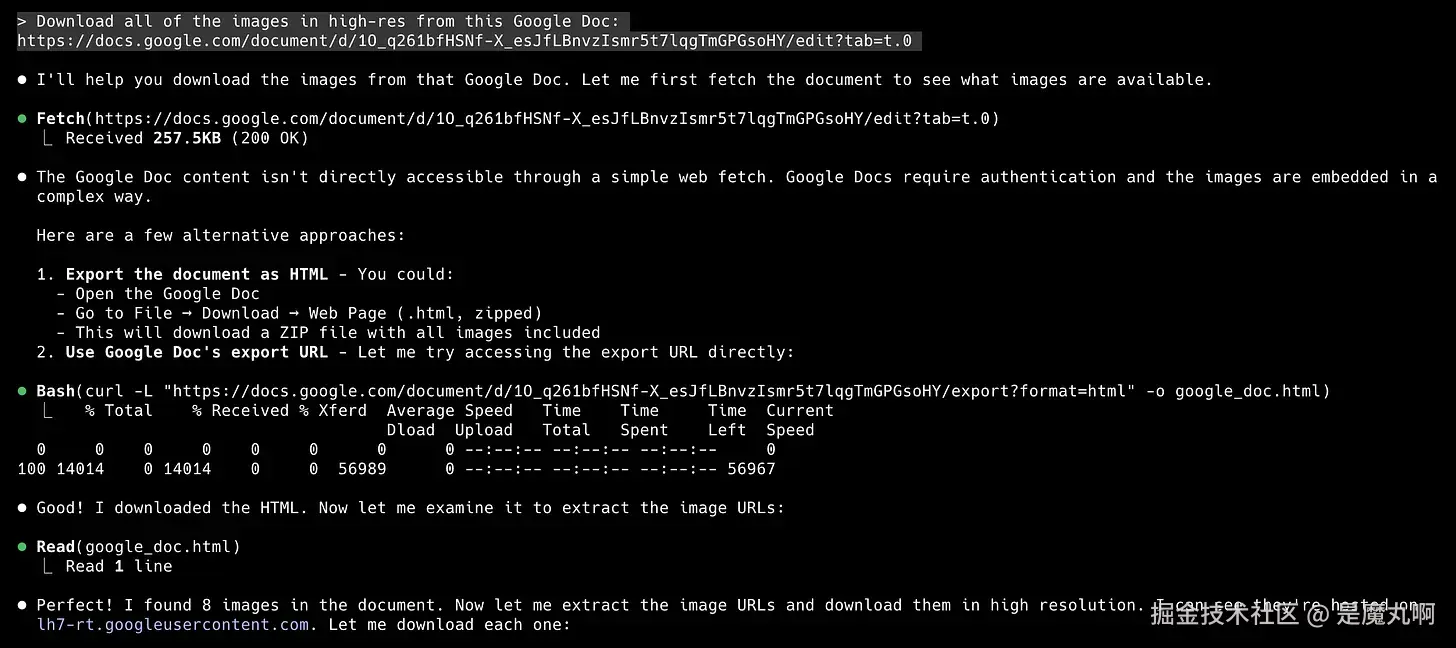Click the white bullet before "The Google Doc content"

22,177
